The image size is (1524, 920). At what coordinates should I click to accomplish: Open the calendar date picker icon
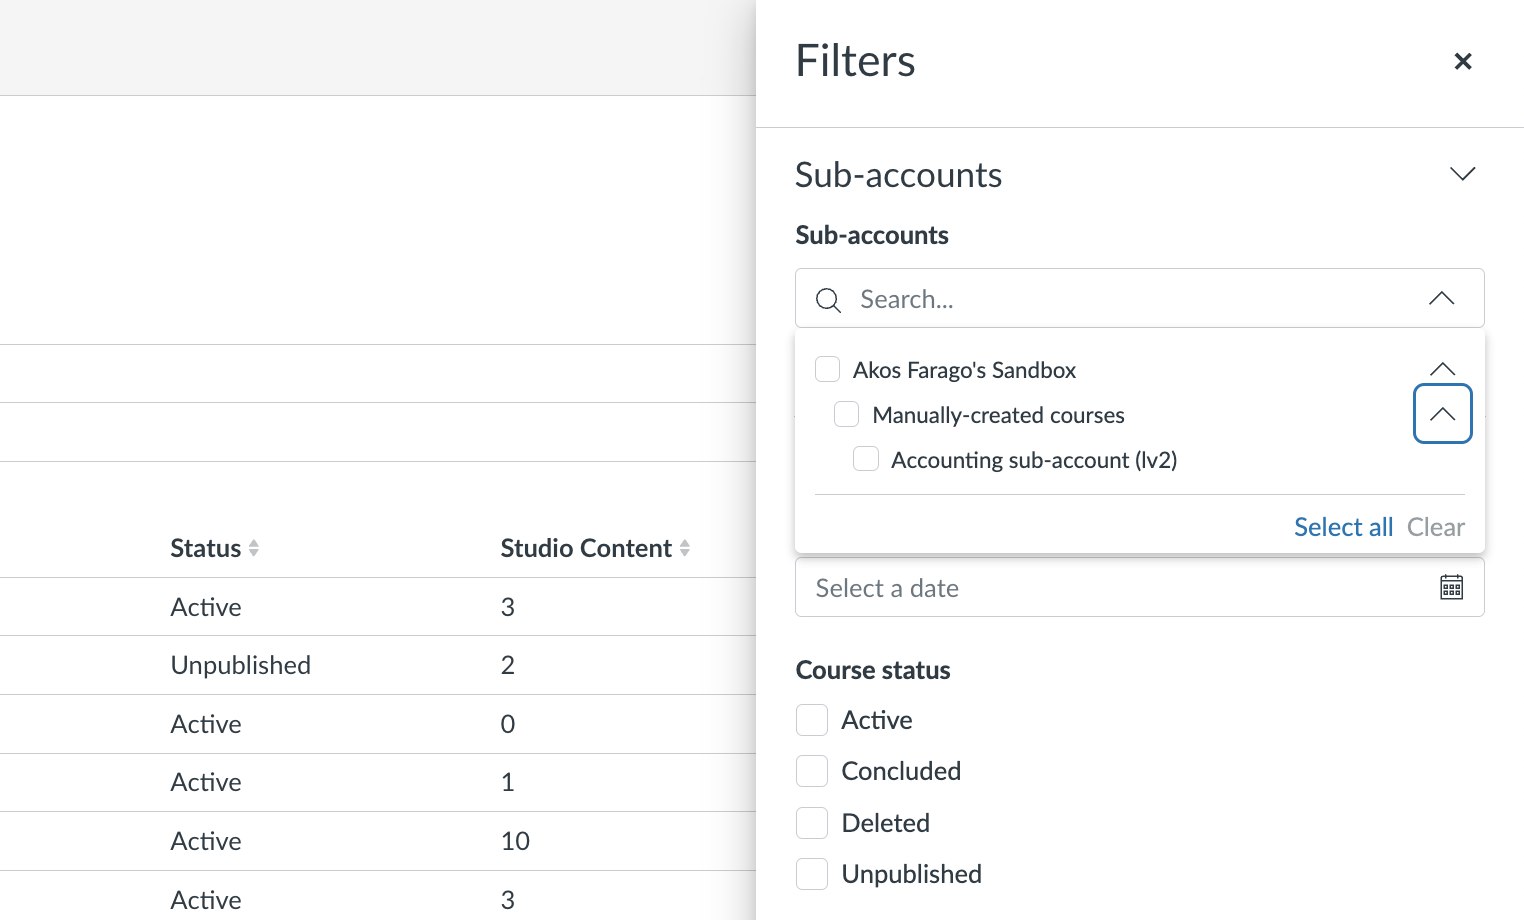click(1451, 587)
